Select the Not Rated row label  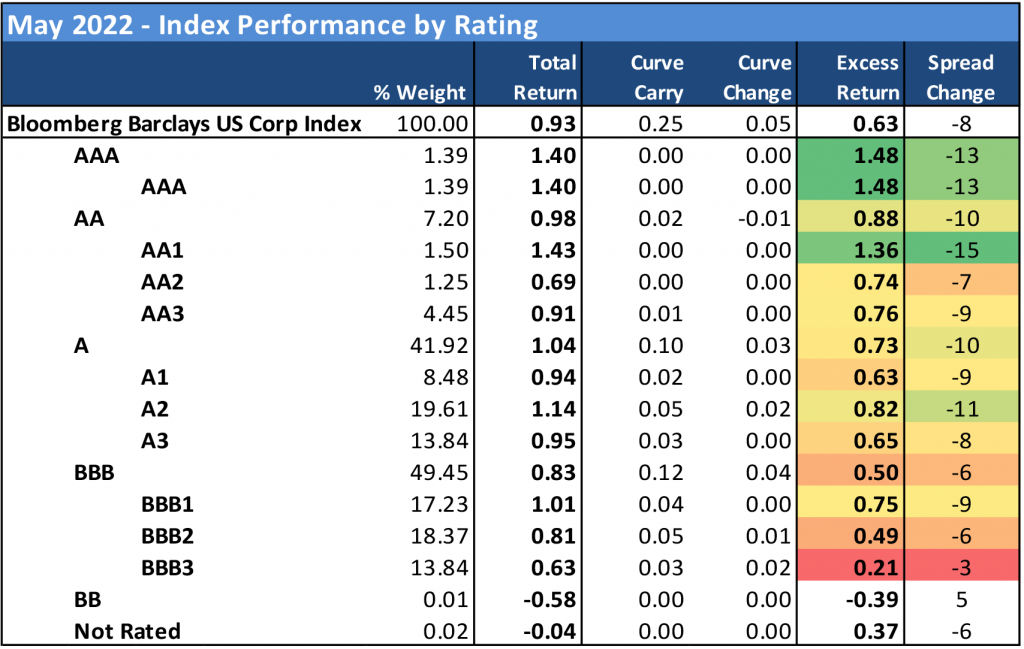[x=127, y=631]
